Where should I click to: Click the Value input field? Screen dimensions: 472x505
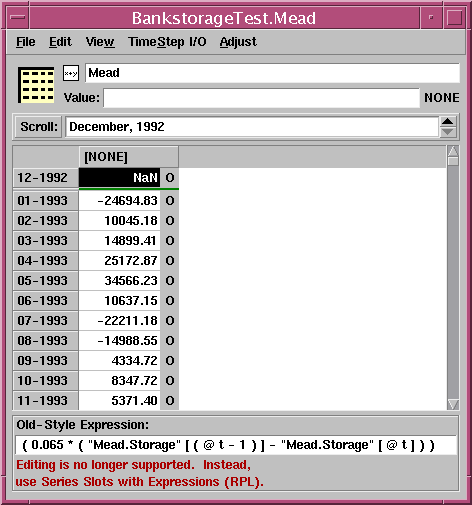tap(261, 98)
